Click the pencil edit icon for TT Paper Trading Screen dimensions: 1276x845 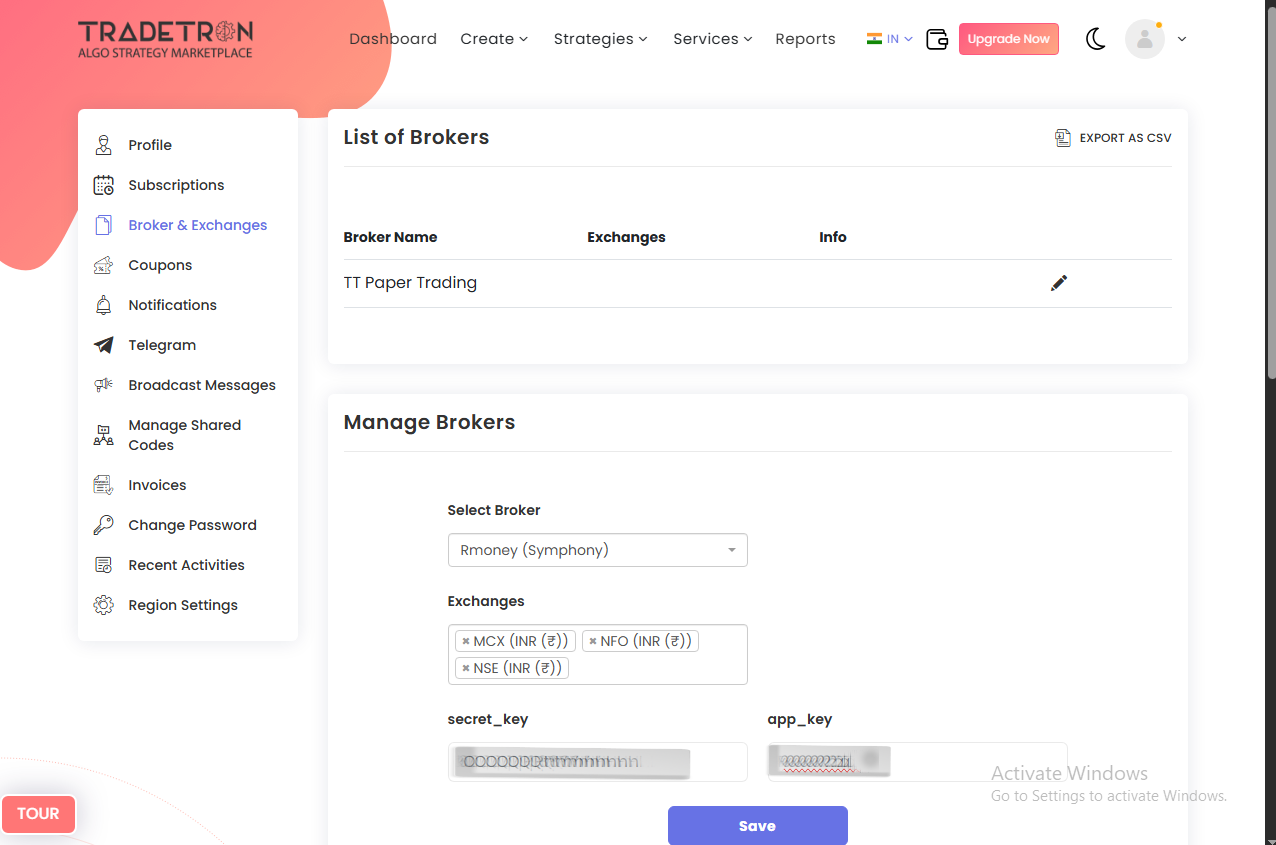[x=1059, y=283]
